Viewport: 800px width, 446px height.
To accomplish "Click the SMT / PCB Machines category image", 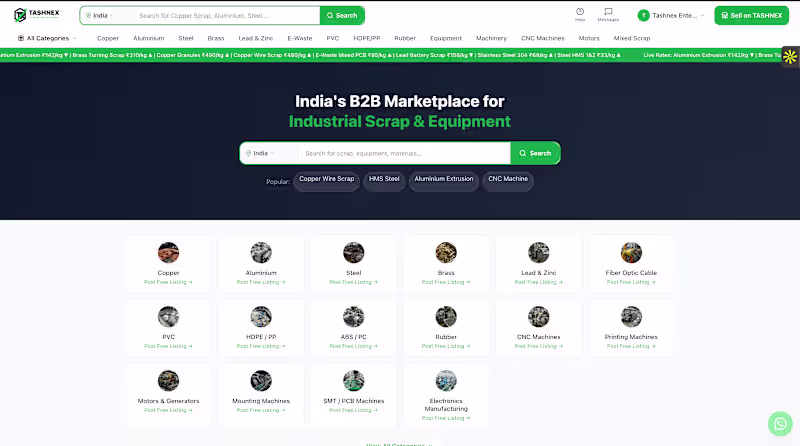I will coord(354,381).
